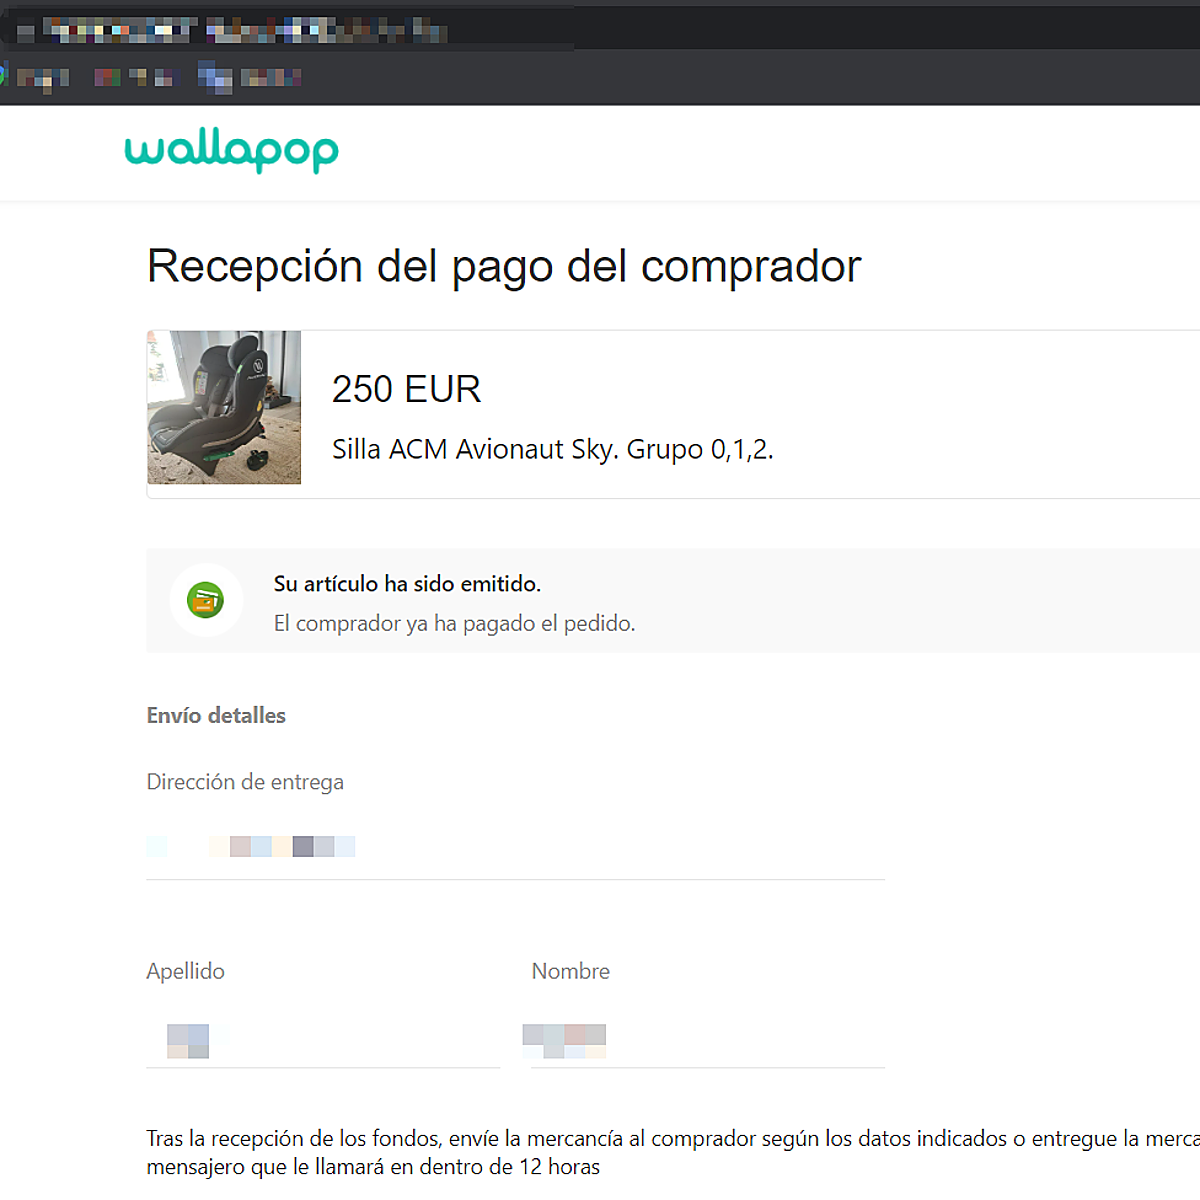Screen dimensions: 1200x1200
Task: Open the product photo of the car seat
Action: [224, 407]
